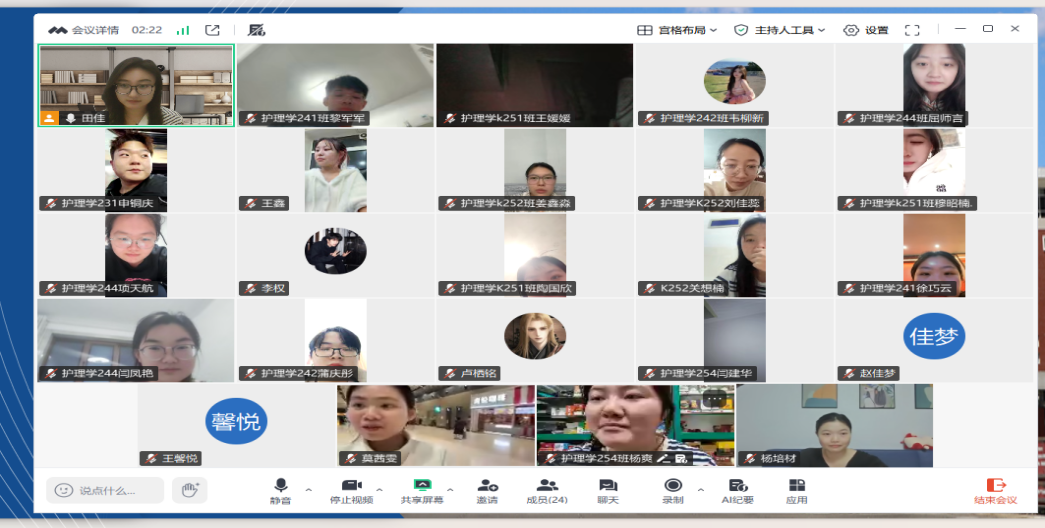The image size is (1045, 528).
Task: Click 结束会议 to end meeting
Action: (995, 490)
